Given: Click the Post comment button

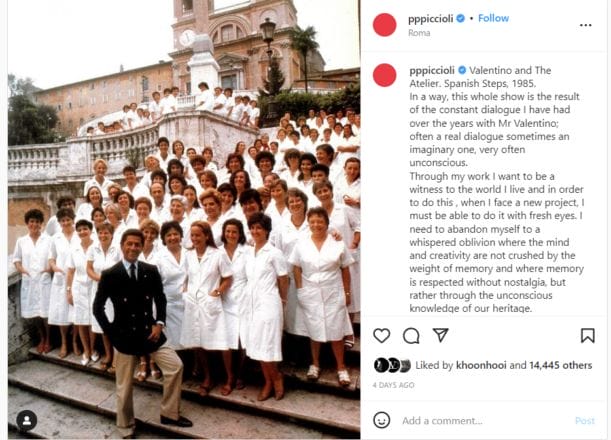Looking at the screenshot, I should pos(585,421).
